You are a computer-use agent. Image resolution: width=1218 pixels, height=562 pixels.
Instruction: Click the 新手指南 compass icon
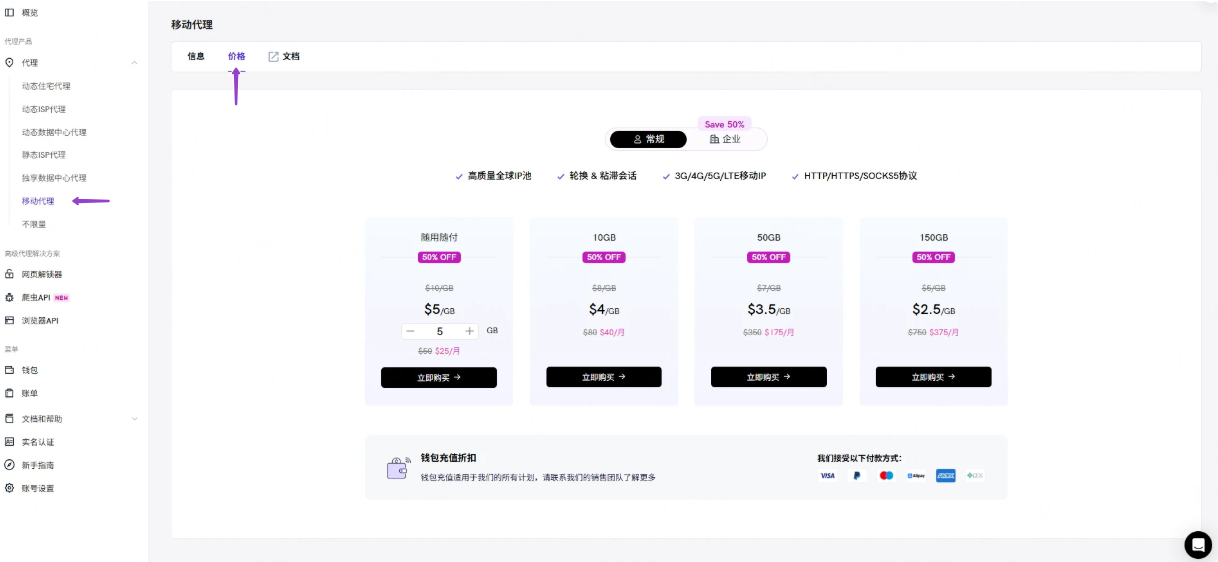(10, 465)
